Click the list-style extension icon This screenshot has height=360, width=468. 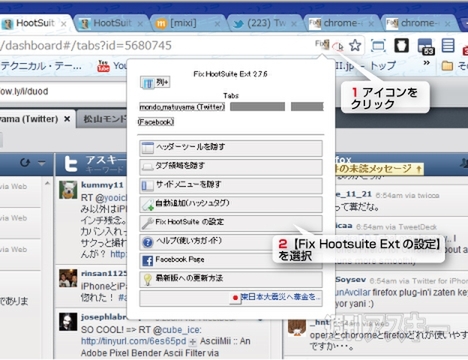[x=448, y=45]
